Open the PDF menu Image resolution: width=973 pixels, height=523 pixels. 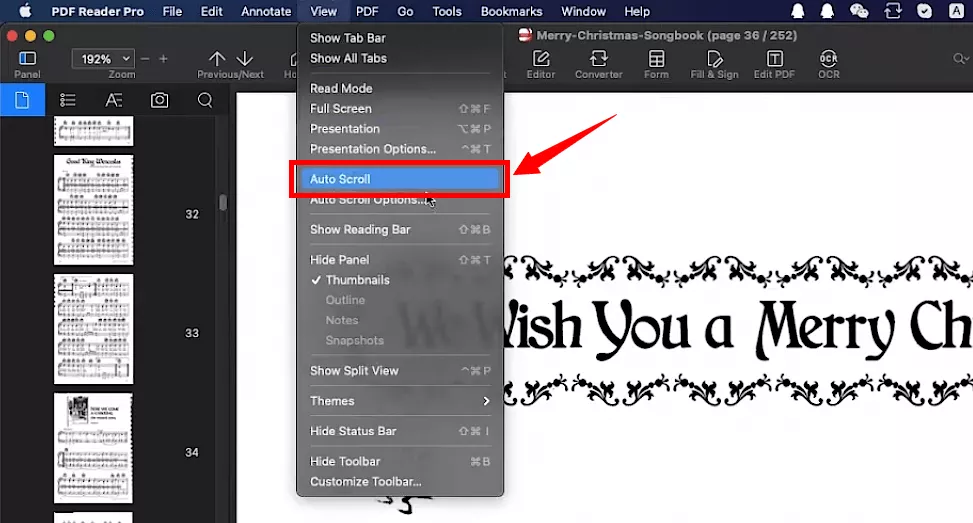click(x=367, y=11)
